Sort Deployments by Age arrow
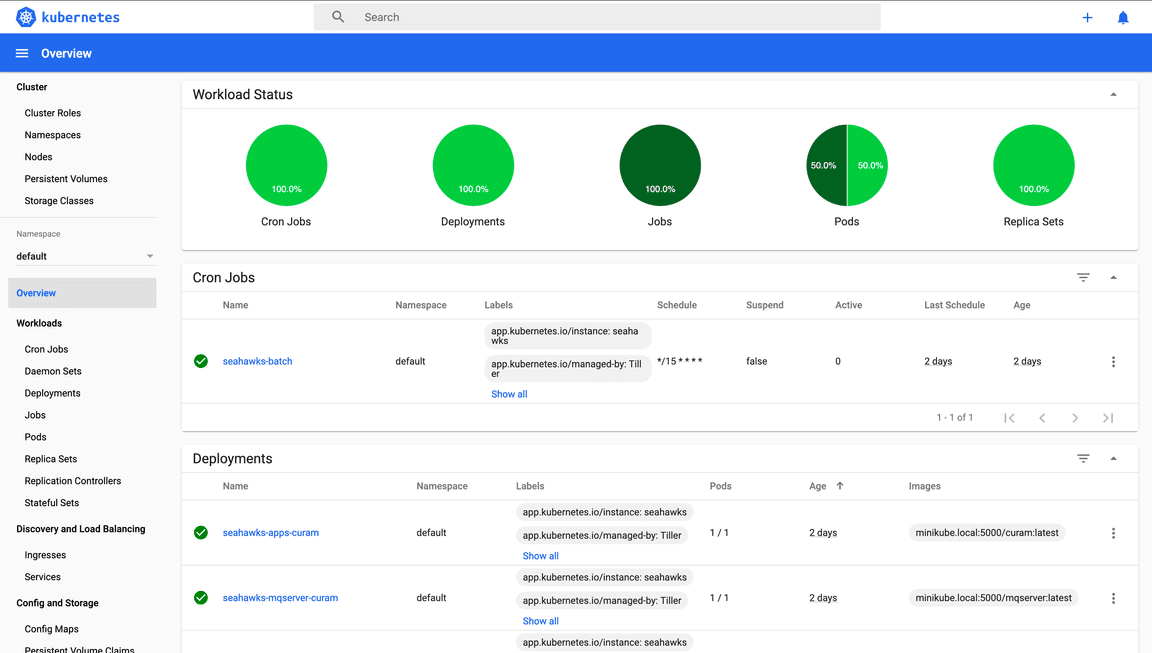The width and height of the screenshot is (1152, 653). tap(840, 486)
